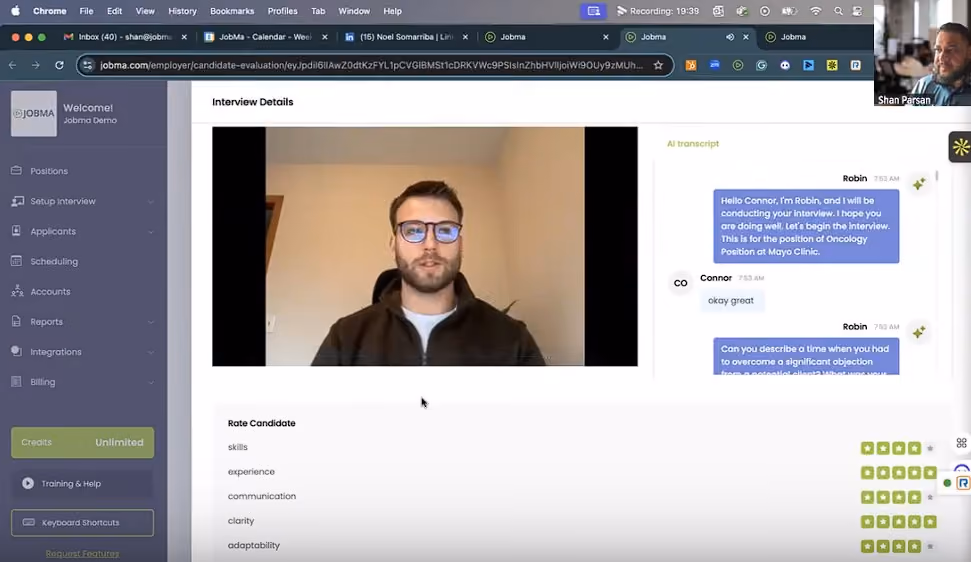The image size is (971, 562).
Task: Click the Reports sidebar icon
Action: tap(17, 321)
